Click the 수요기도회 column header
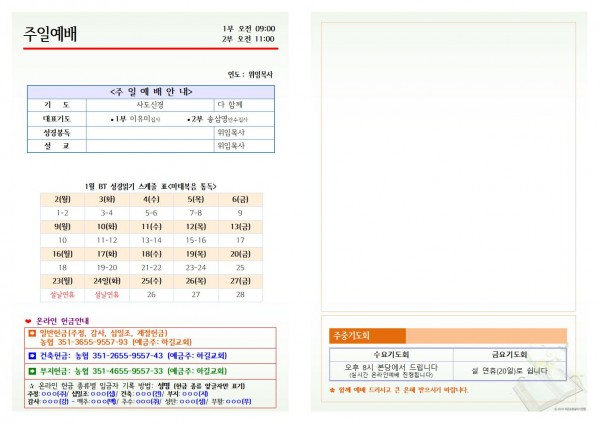The width and height of the screenshot is (600, 424). 390,354
